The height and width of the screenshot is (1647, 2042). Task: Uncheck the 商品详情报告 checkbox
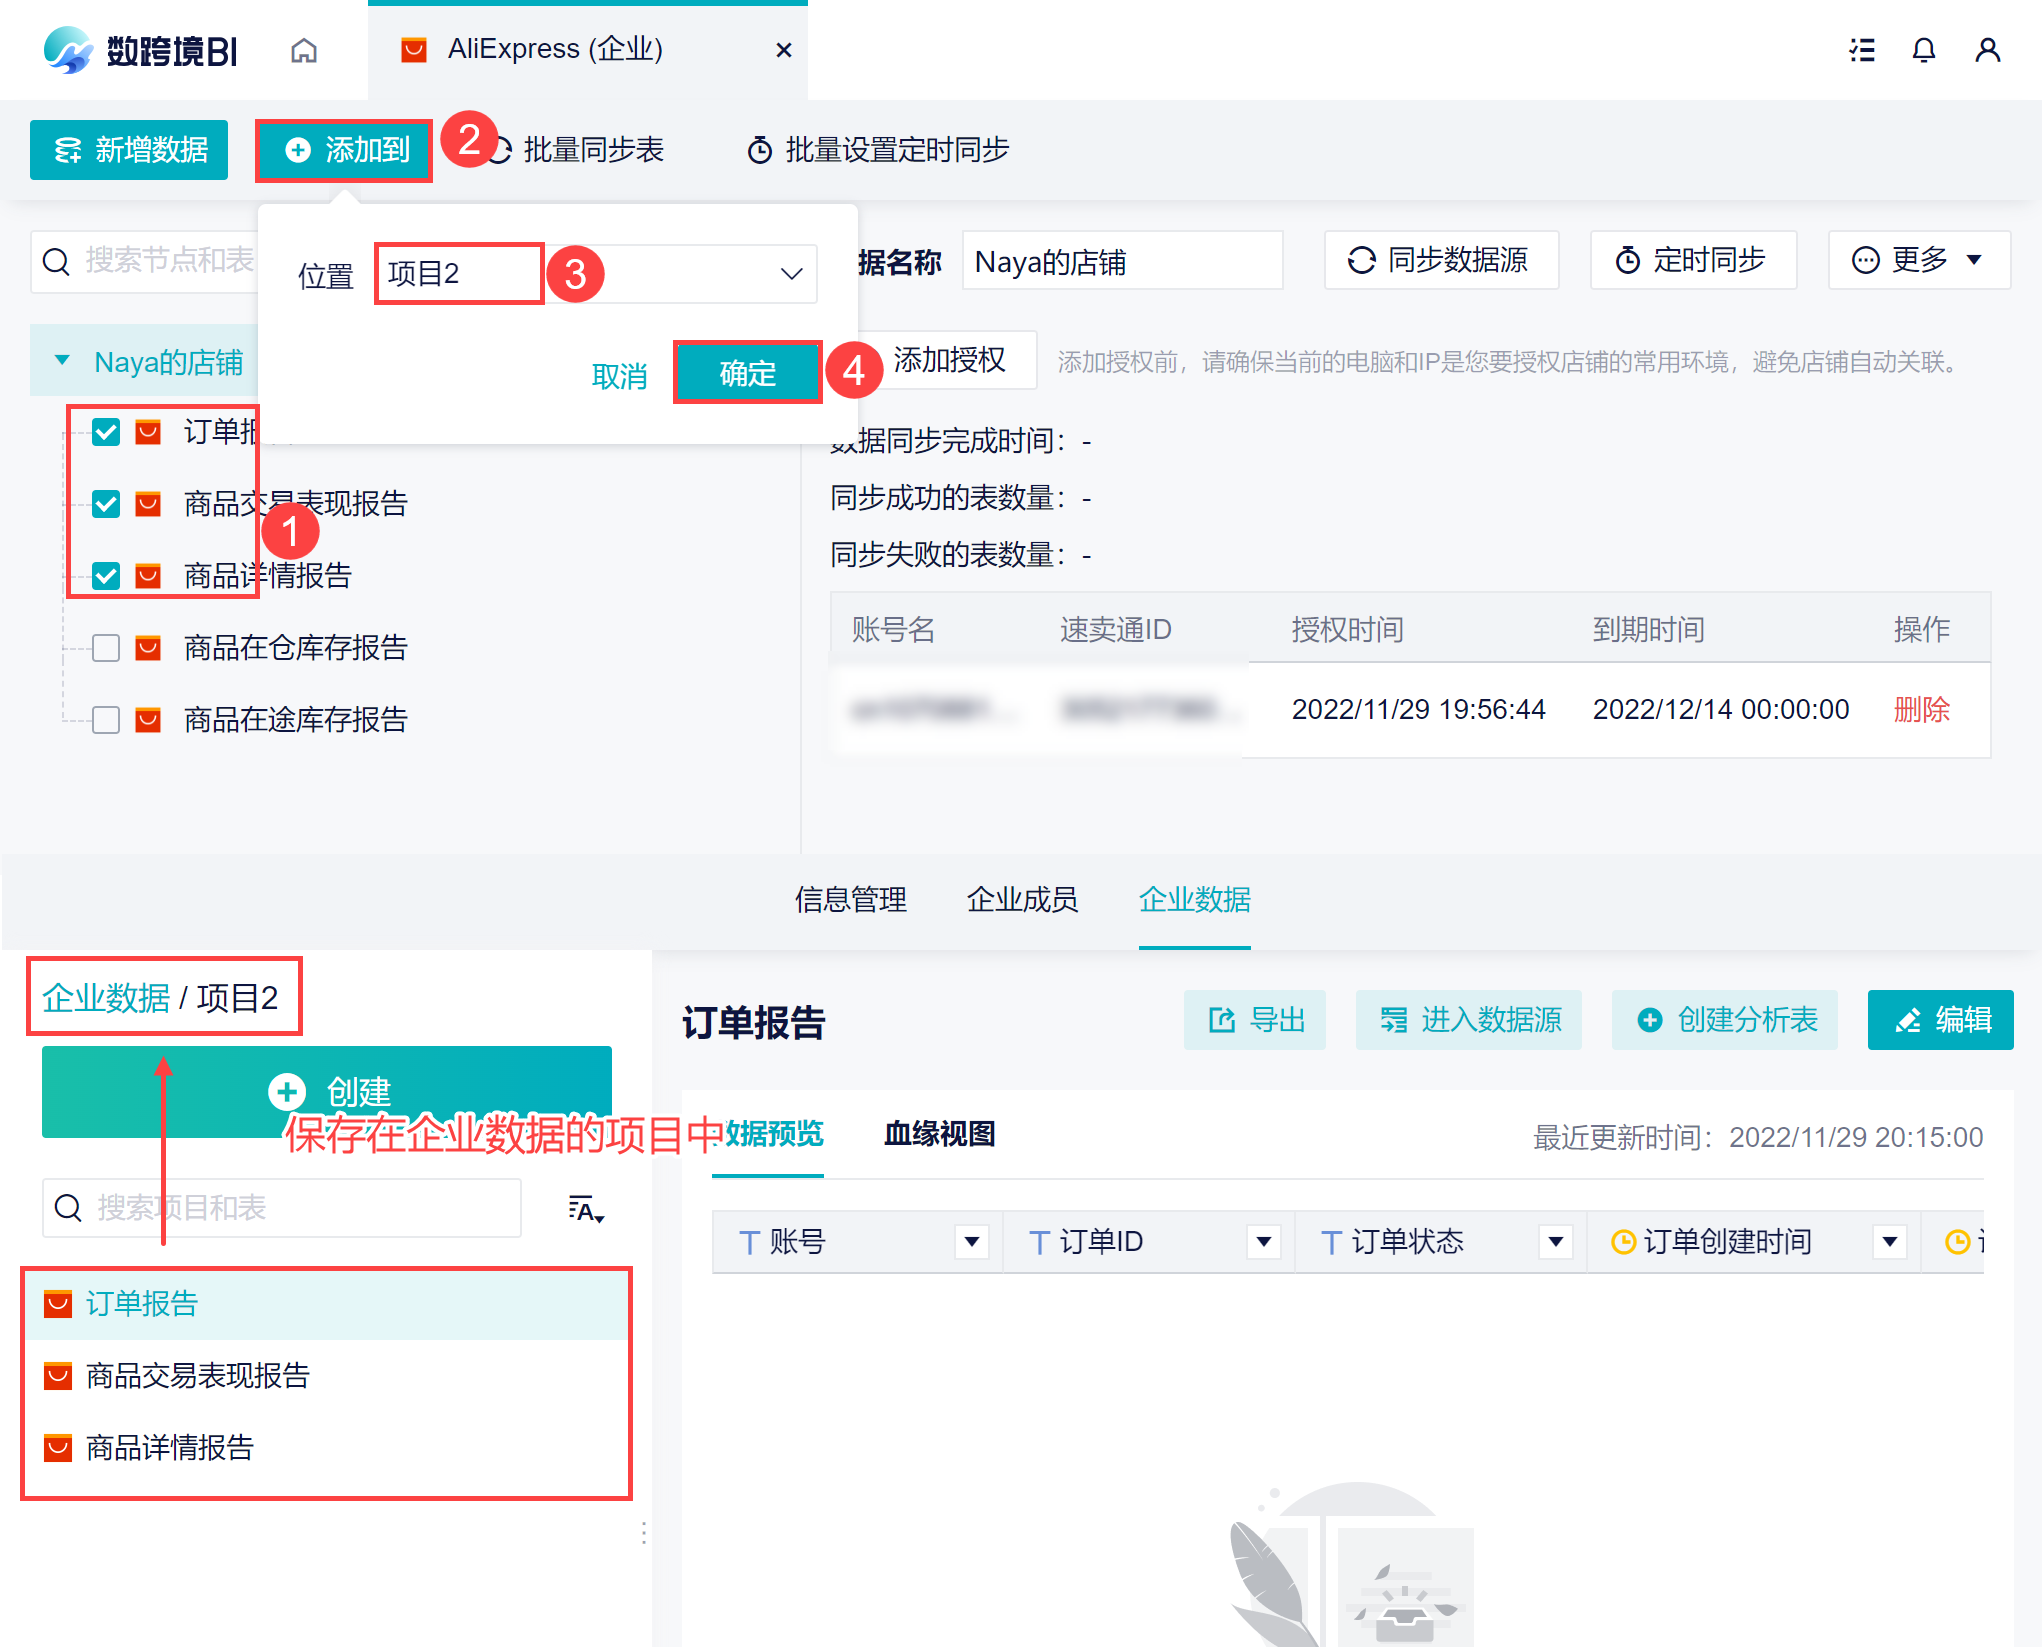coord(106,576)
